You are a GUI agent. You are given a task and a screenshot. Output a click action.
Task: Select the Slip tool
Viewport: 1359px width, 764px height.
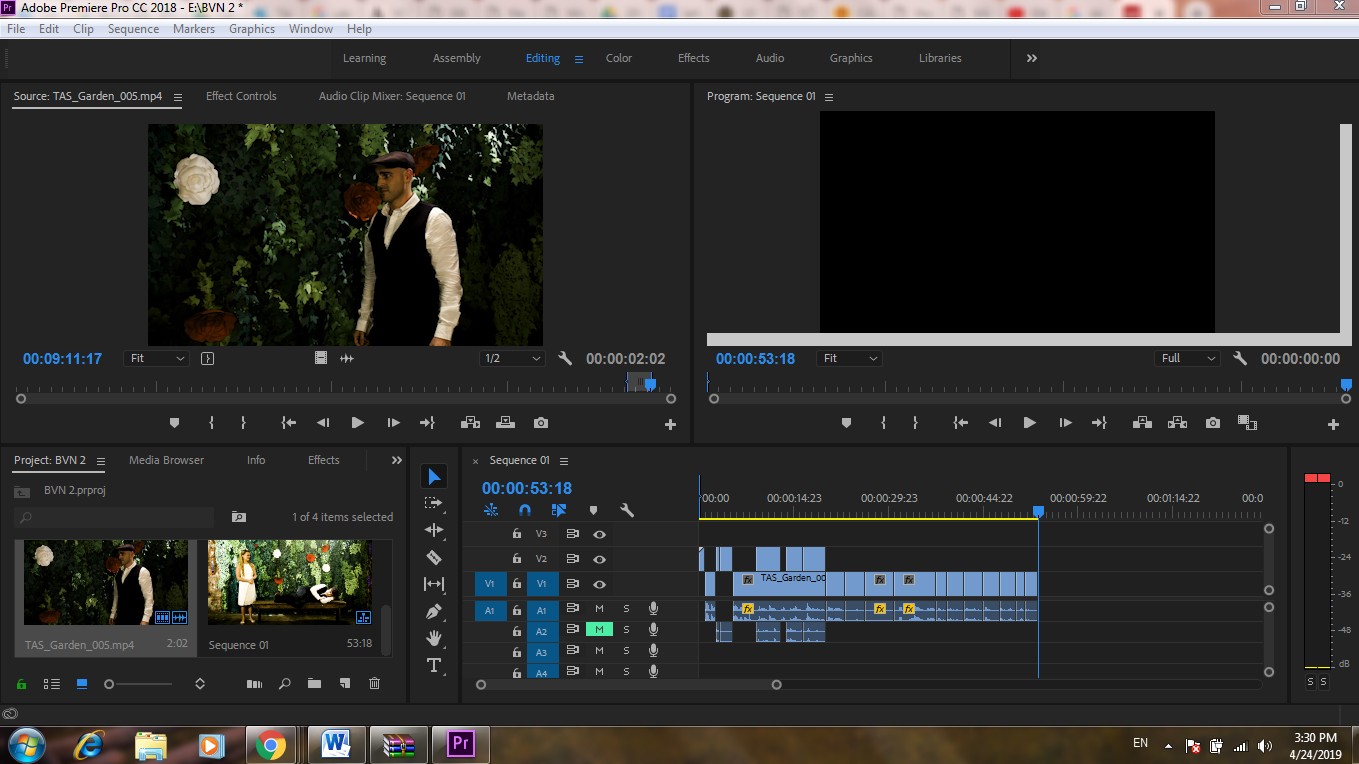point(434,584)
